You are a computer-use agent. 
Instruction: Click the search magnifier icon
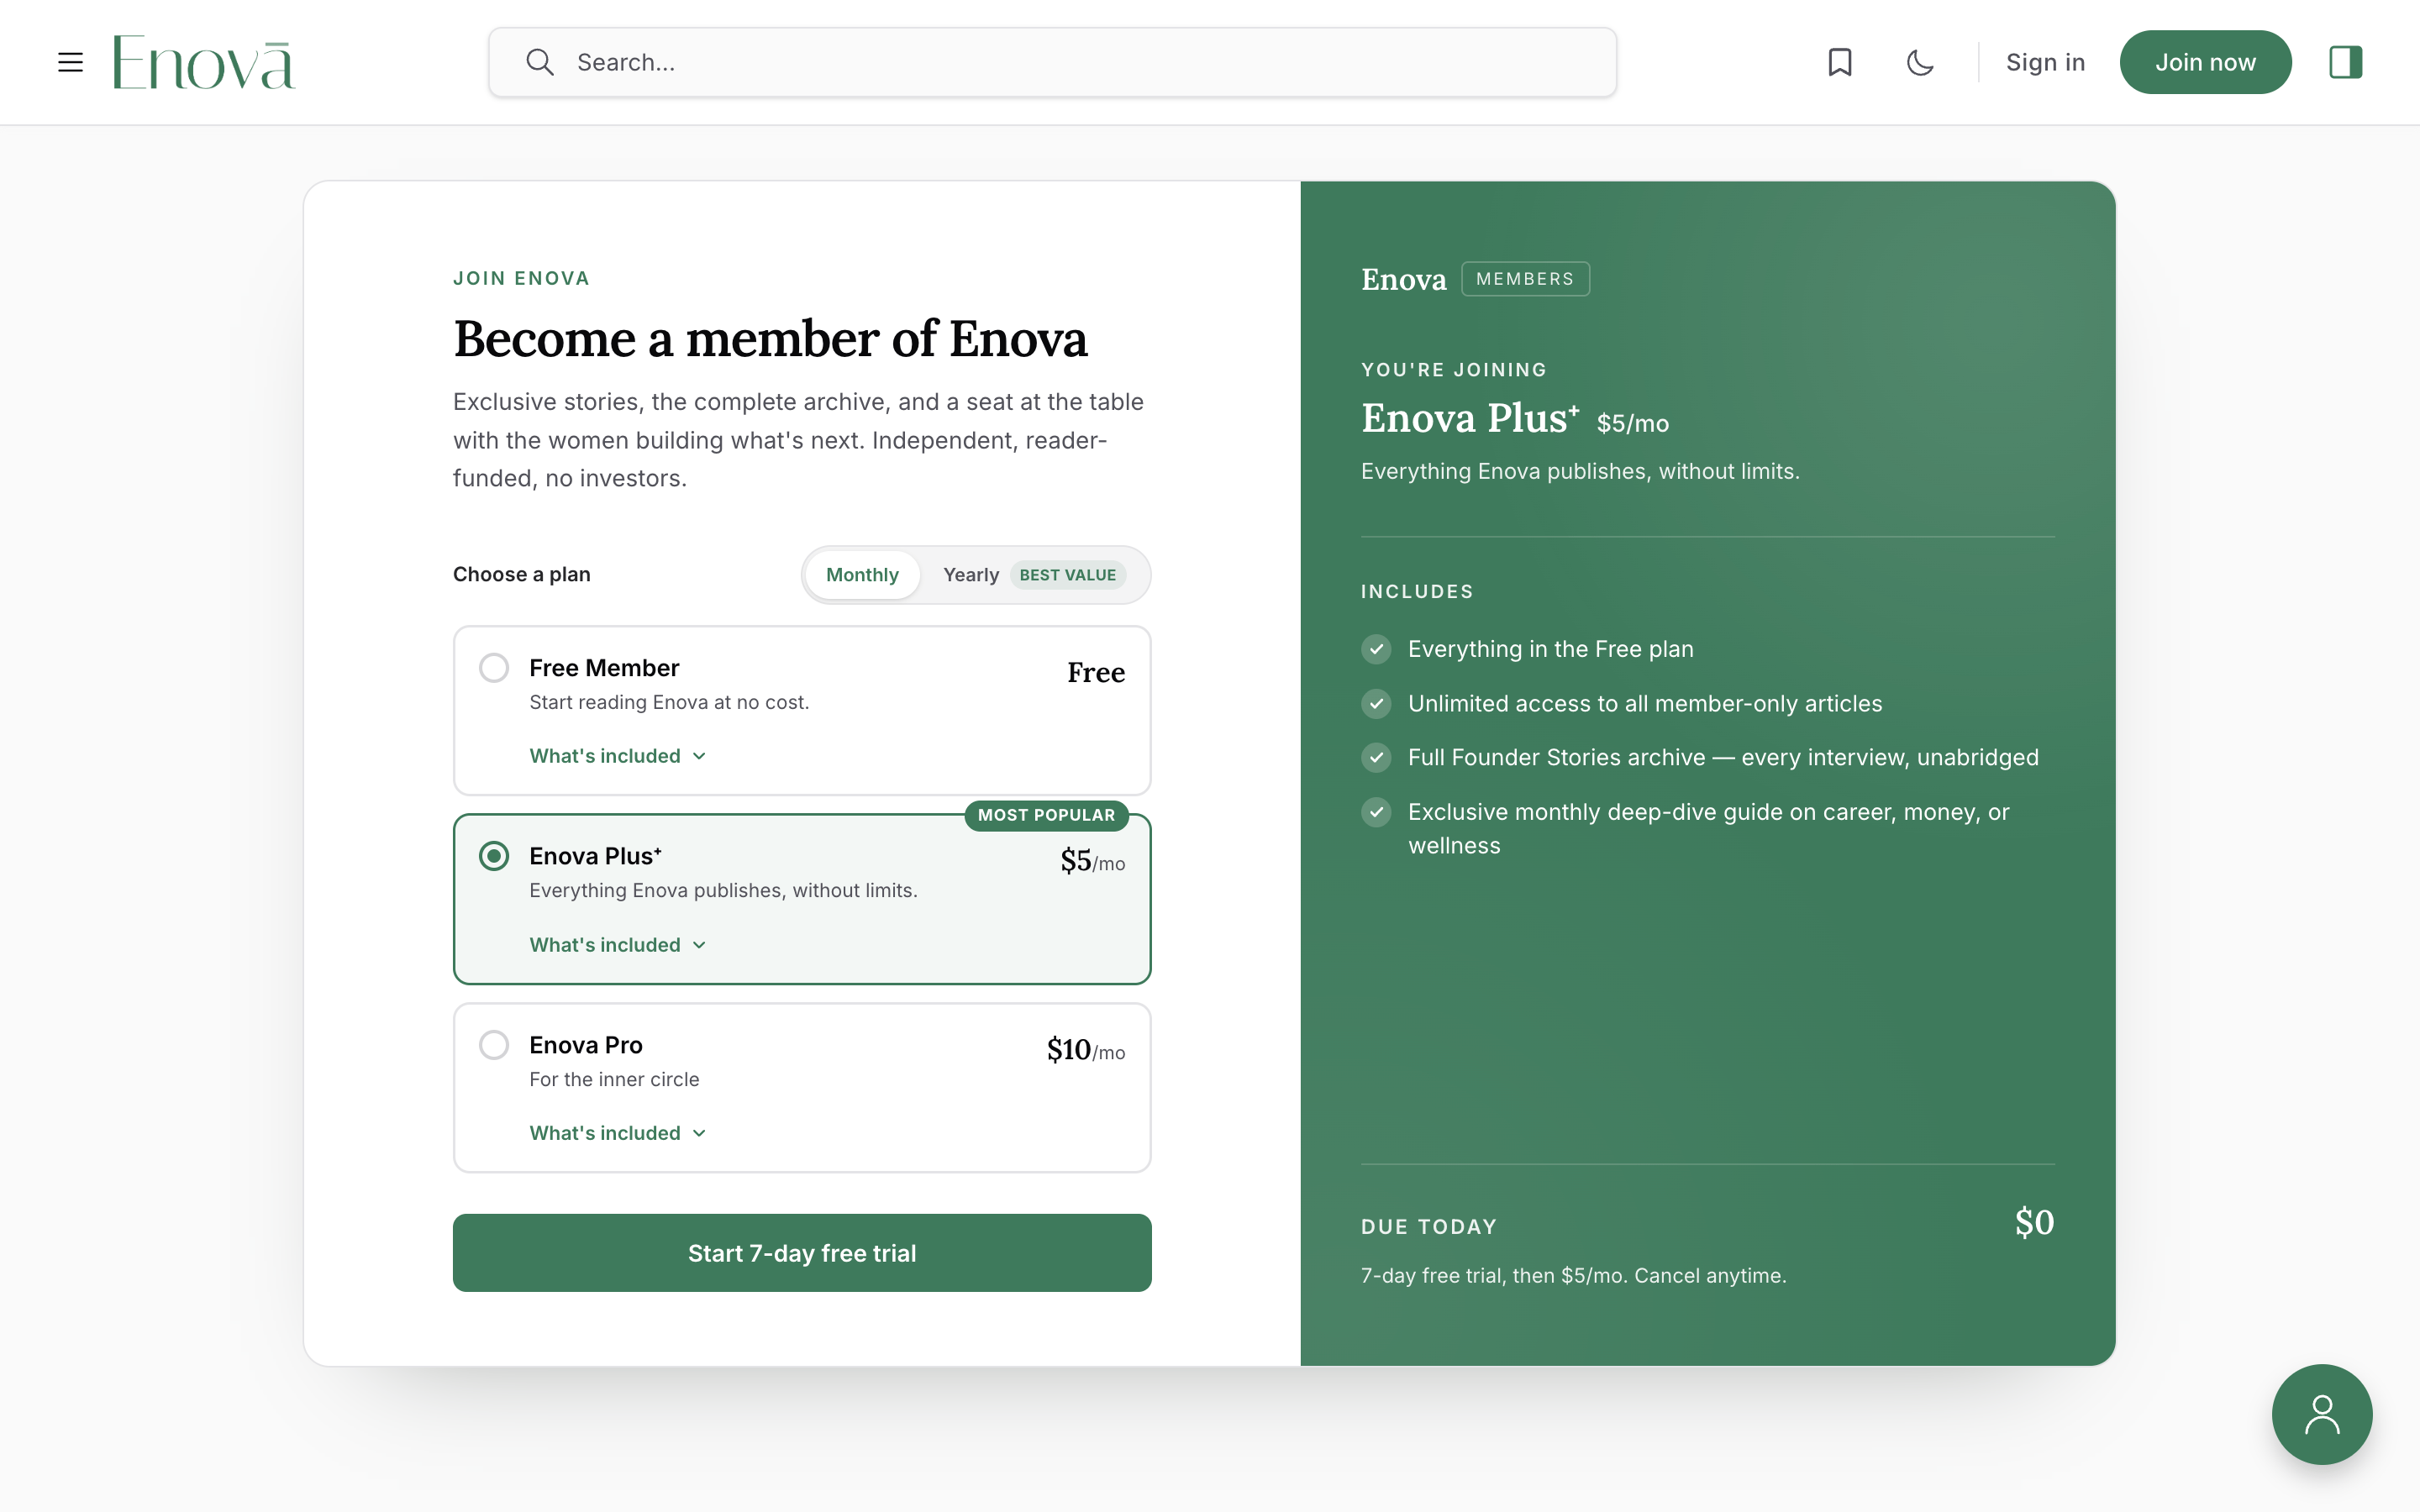(540, 62)
